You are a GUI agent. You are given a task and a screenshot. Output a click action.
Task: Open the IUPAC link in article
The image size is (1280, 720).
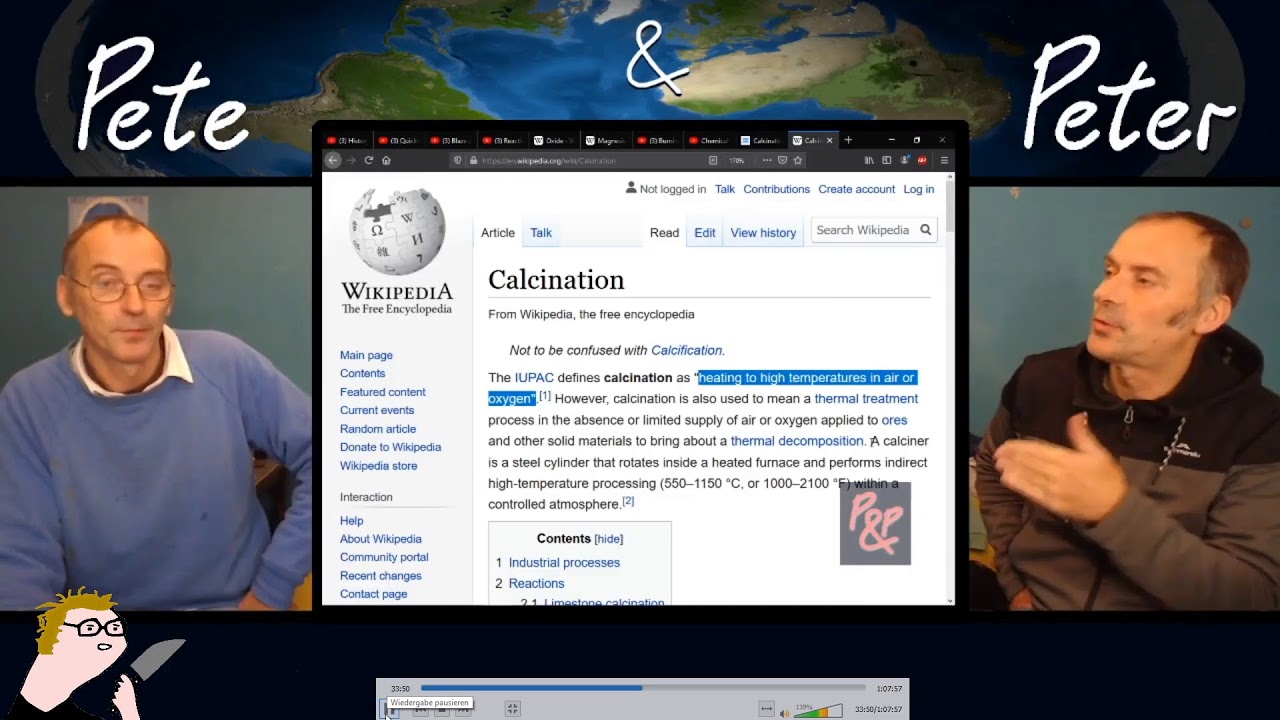coord(534,378)
